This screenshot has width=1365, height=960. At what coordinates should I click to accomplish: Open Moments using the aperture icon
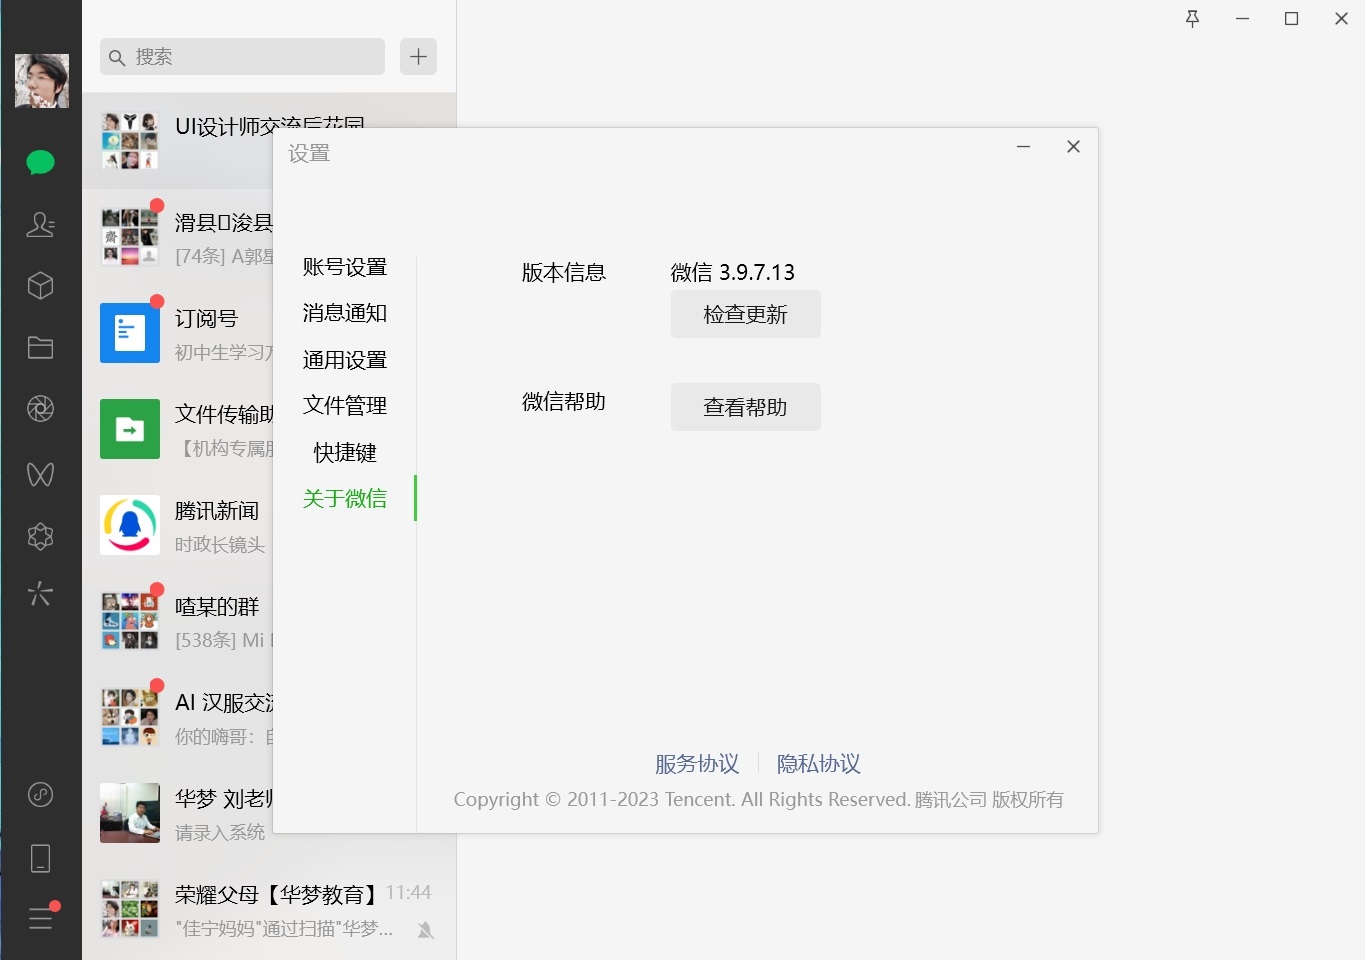click(40, 408)
